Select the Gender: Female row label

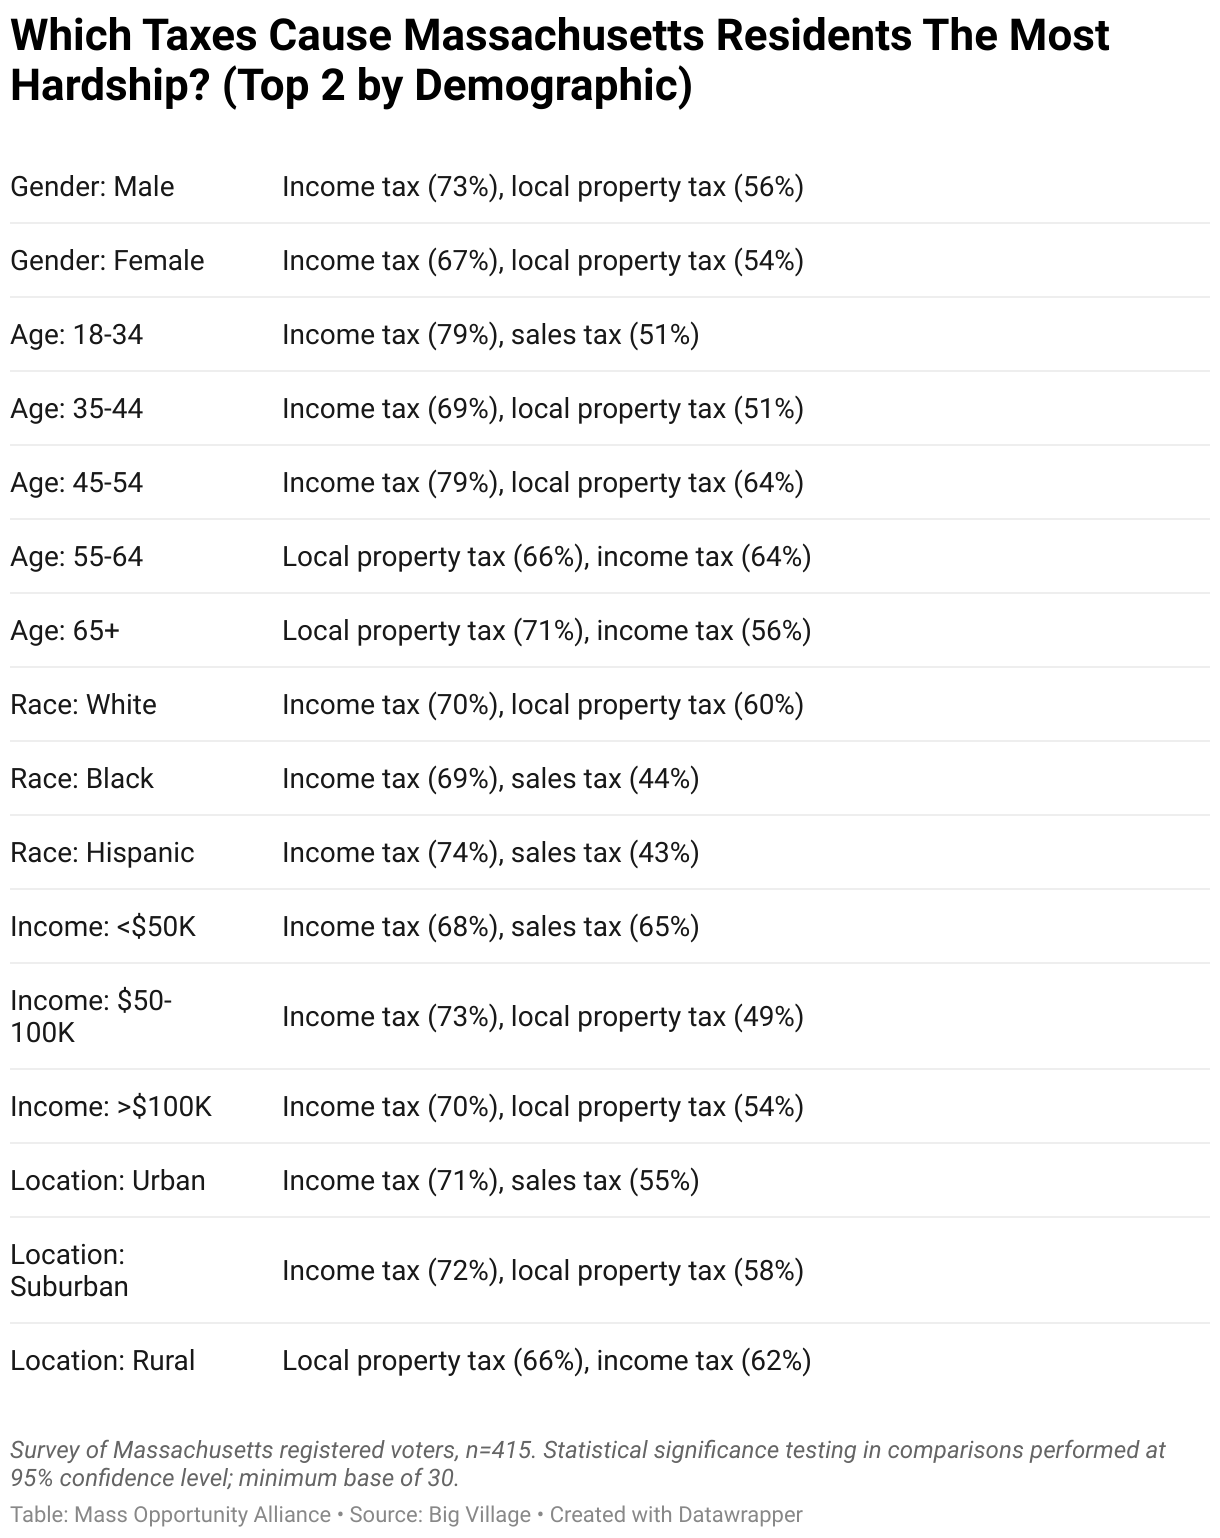(107, 261)
